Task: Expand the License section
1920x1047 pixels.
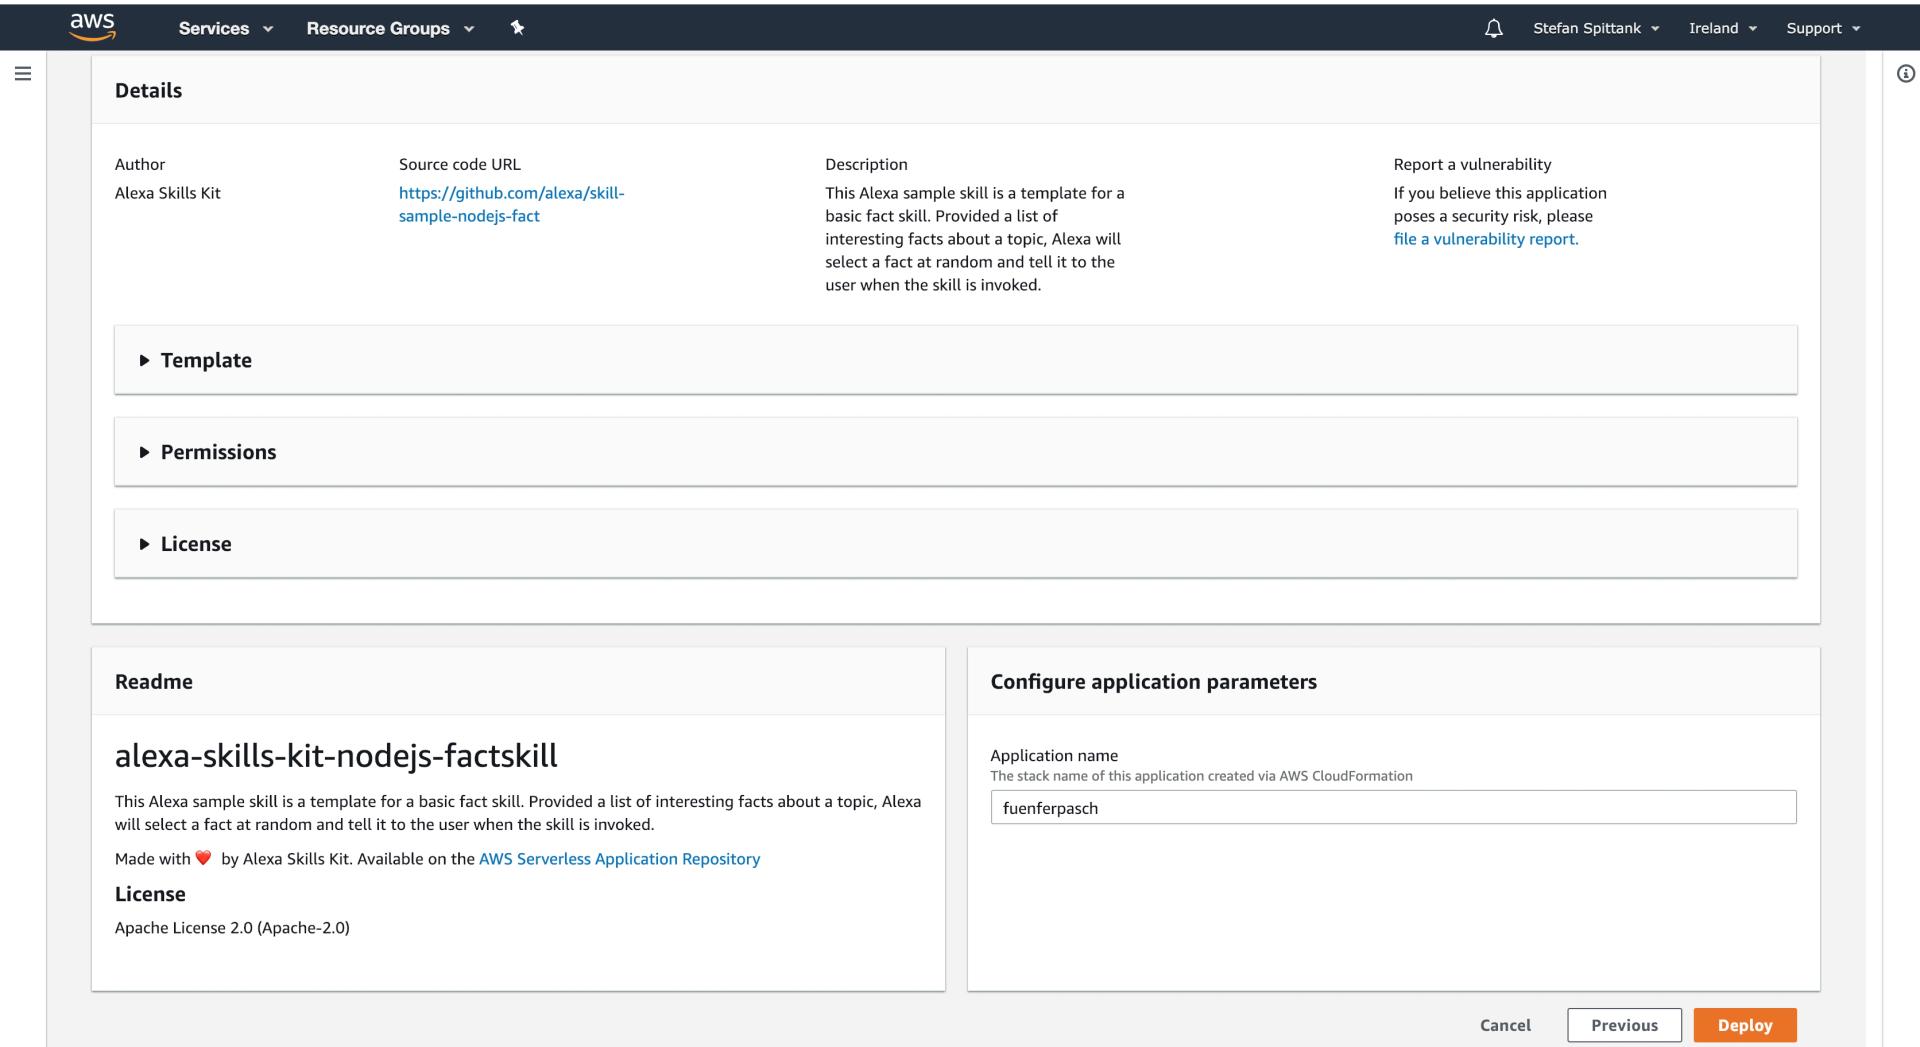Action: pos(196,544)
